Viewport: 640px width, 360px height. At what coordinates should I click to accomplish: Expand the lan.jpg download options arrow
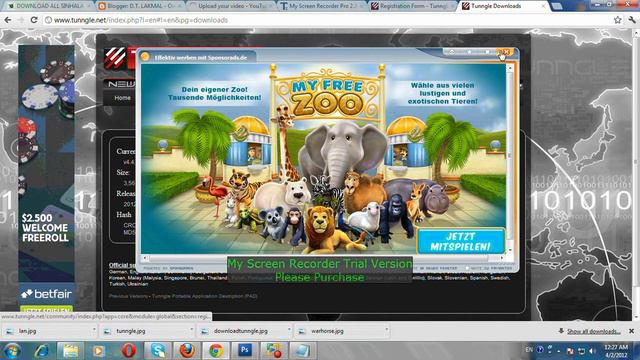point(93,330)
